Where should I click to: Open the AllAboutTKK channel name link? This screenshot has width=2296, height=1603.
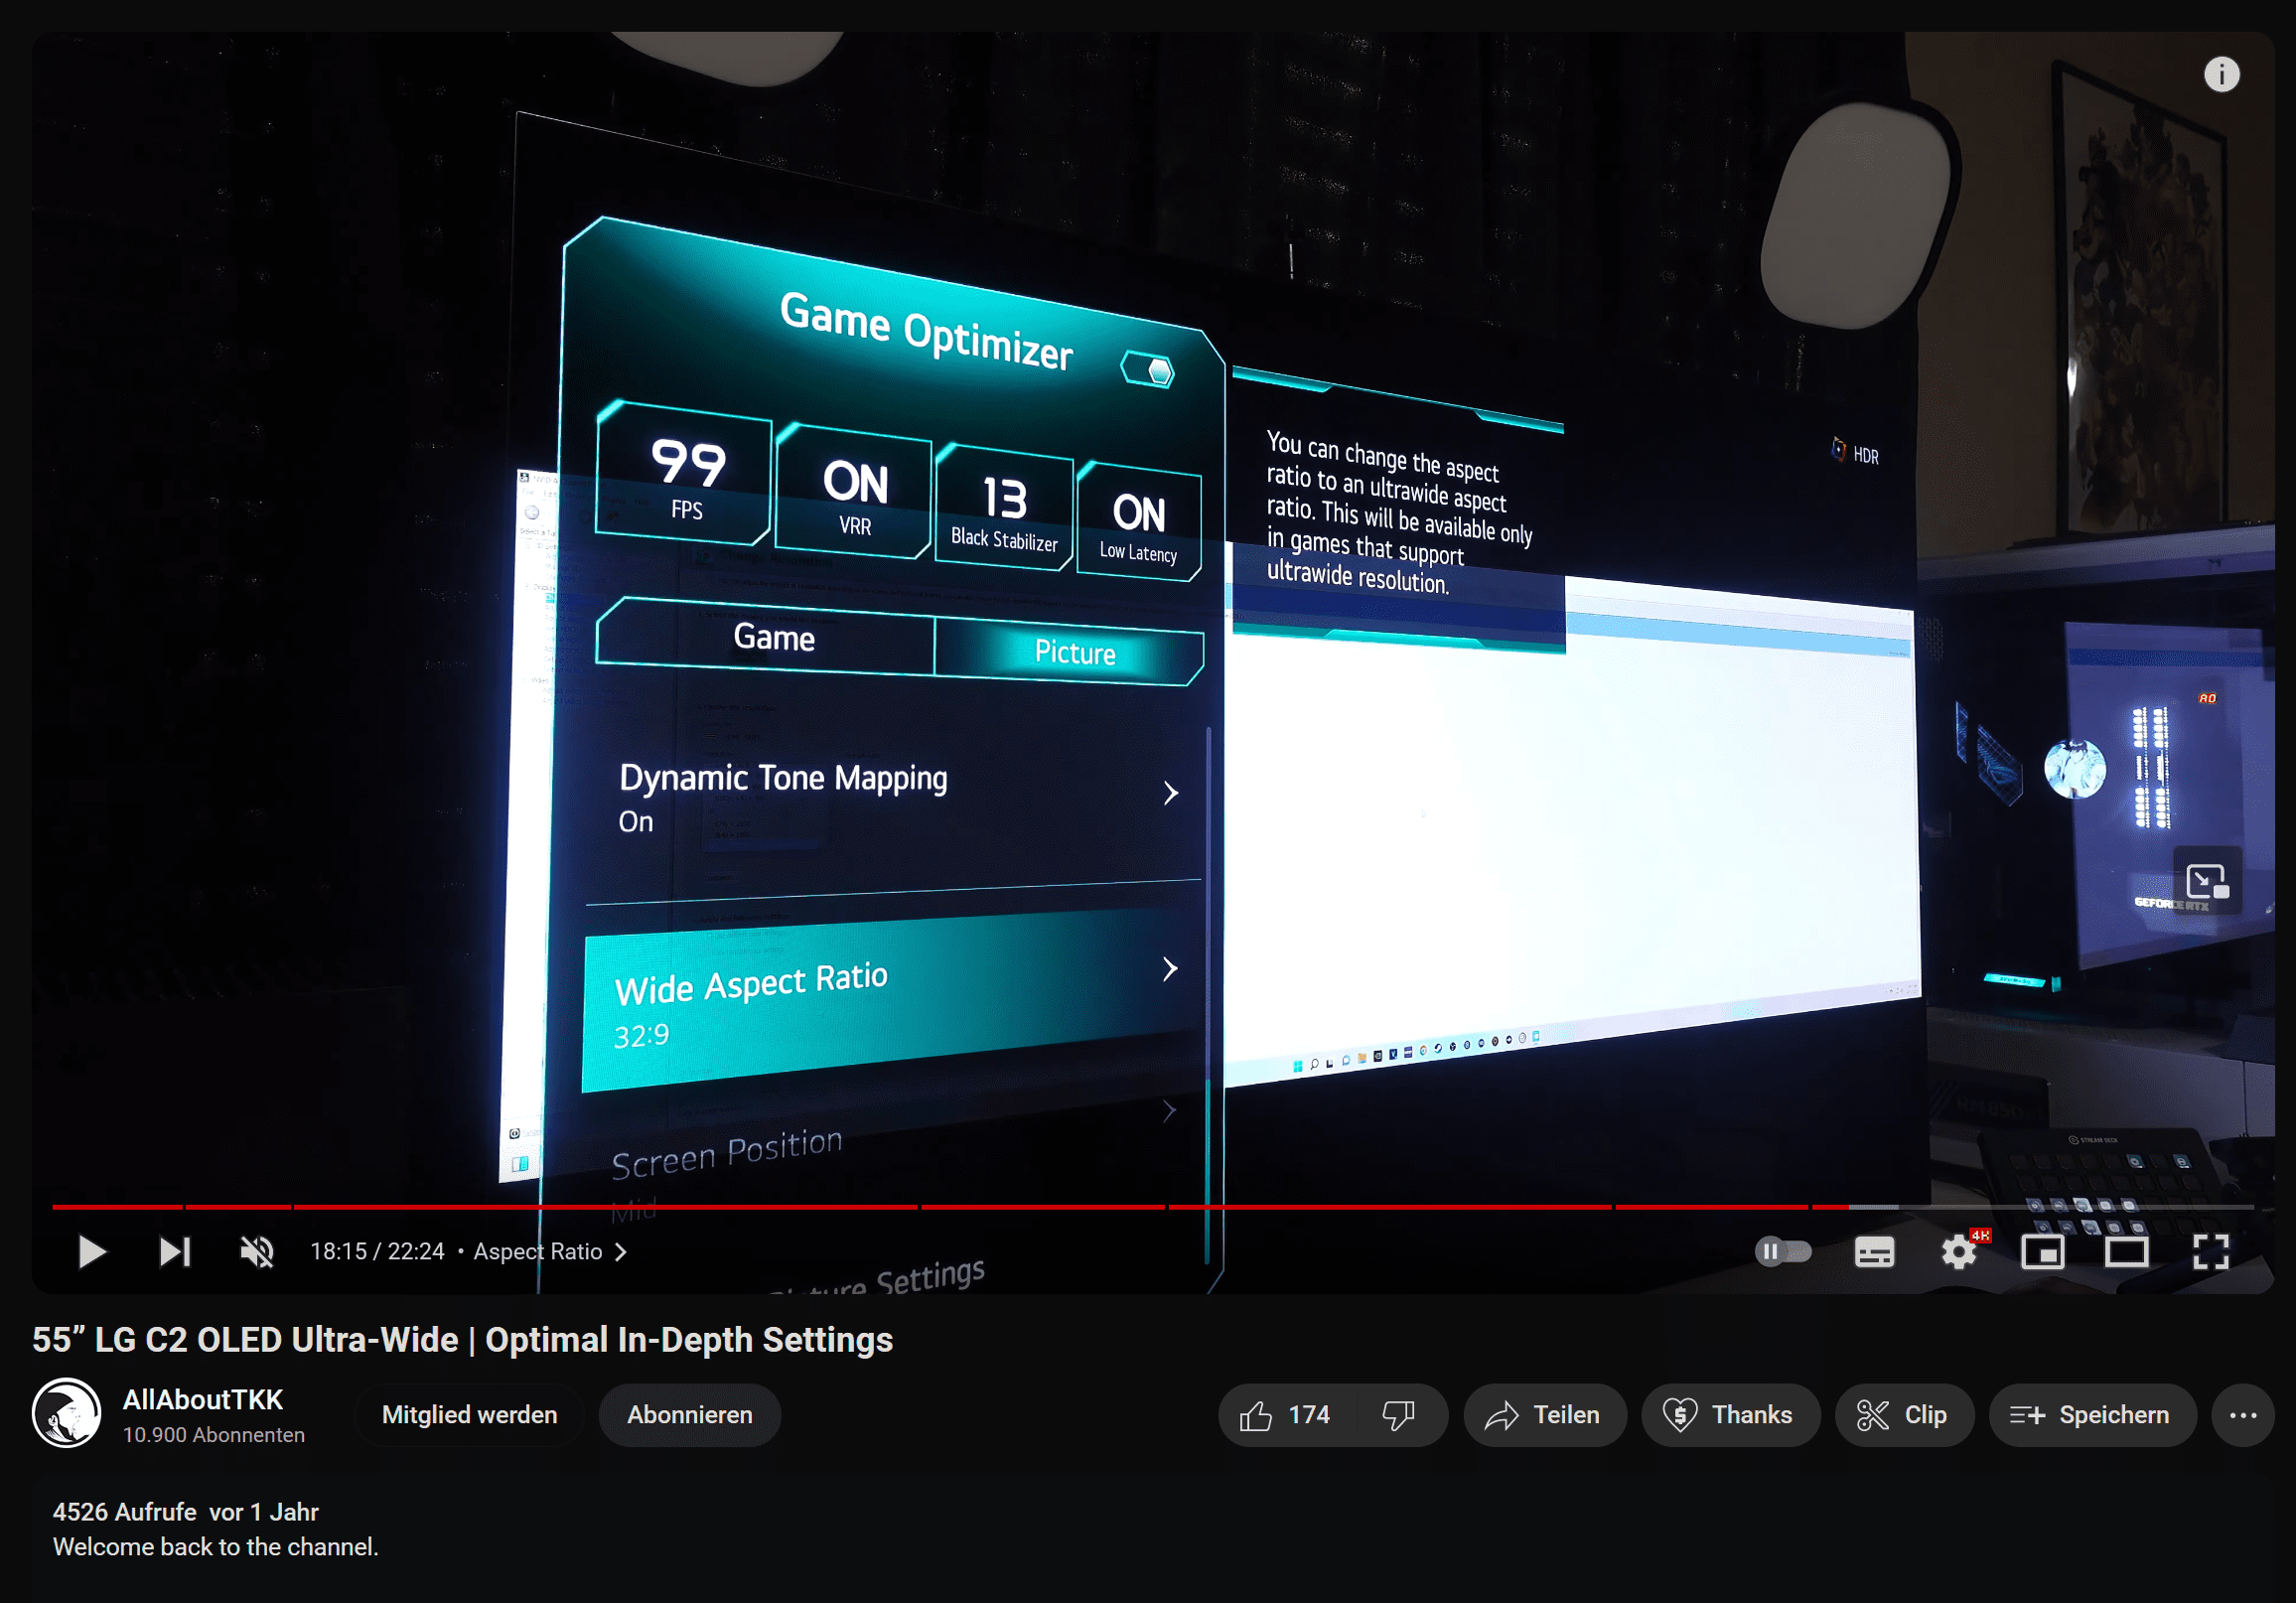click(x=203, y=1399)
